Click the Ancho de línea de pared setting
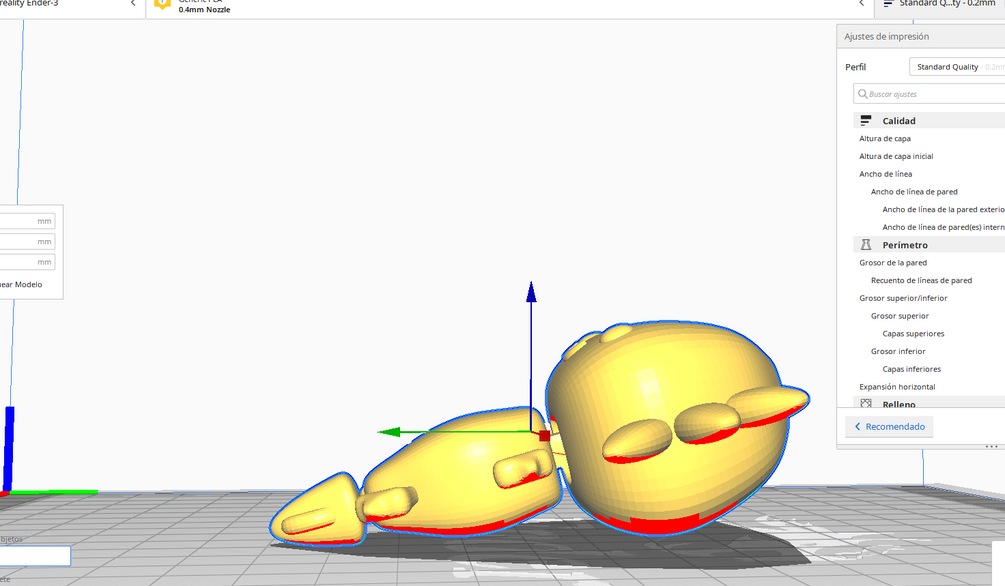 pyautogui.click(x=914, y=192)
